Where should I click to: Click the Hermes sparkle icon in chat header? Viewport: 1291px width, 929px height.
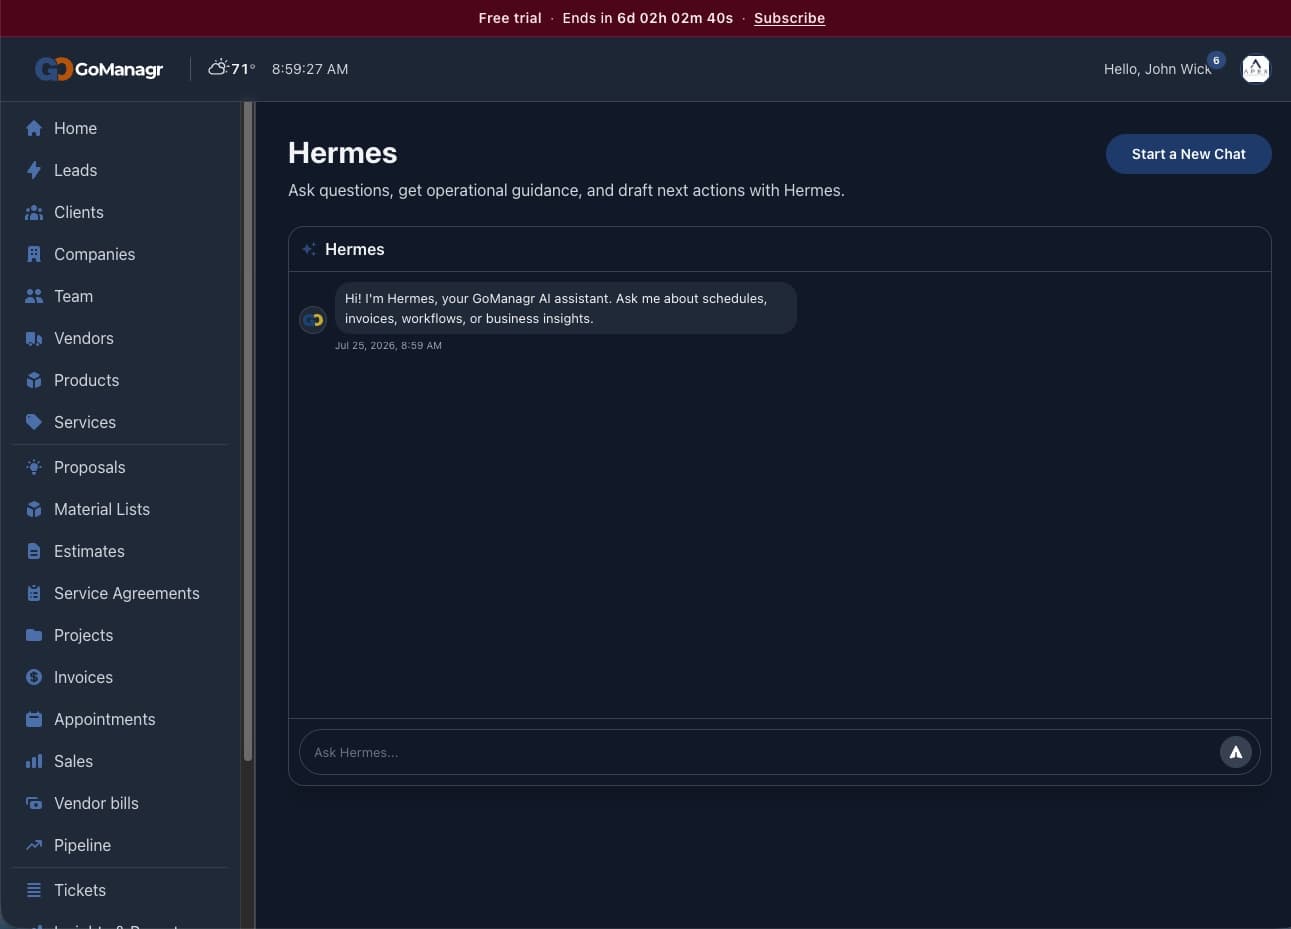tap(309, 249)
